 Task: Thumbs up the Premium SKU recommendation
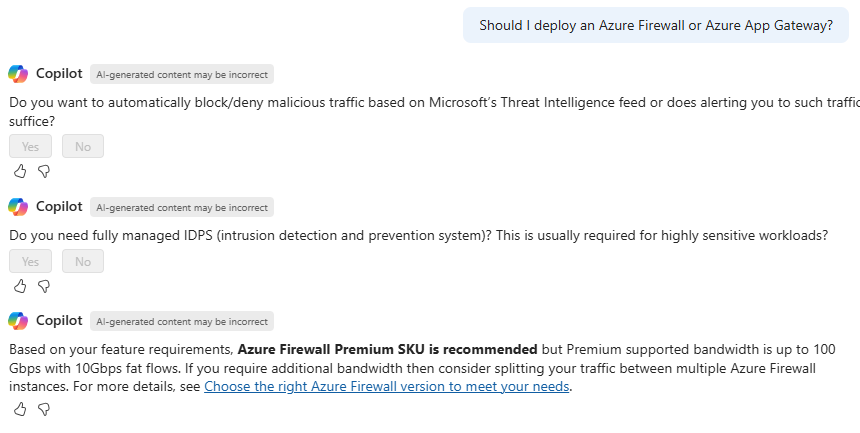pyautogui.click(x=19, y=409)
